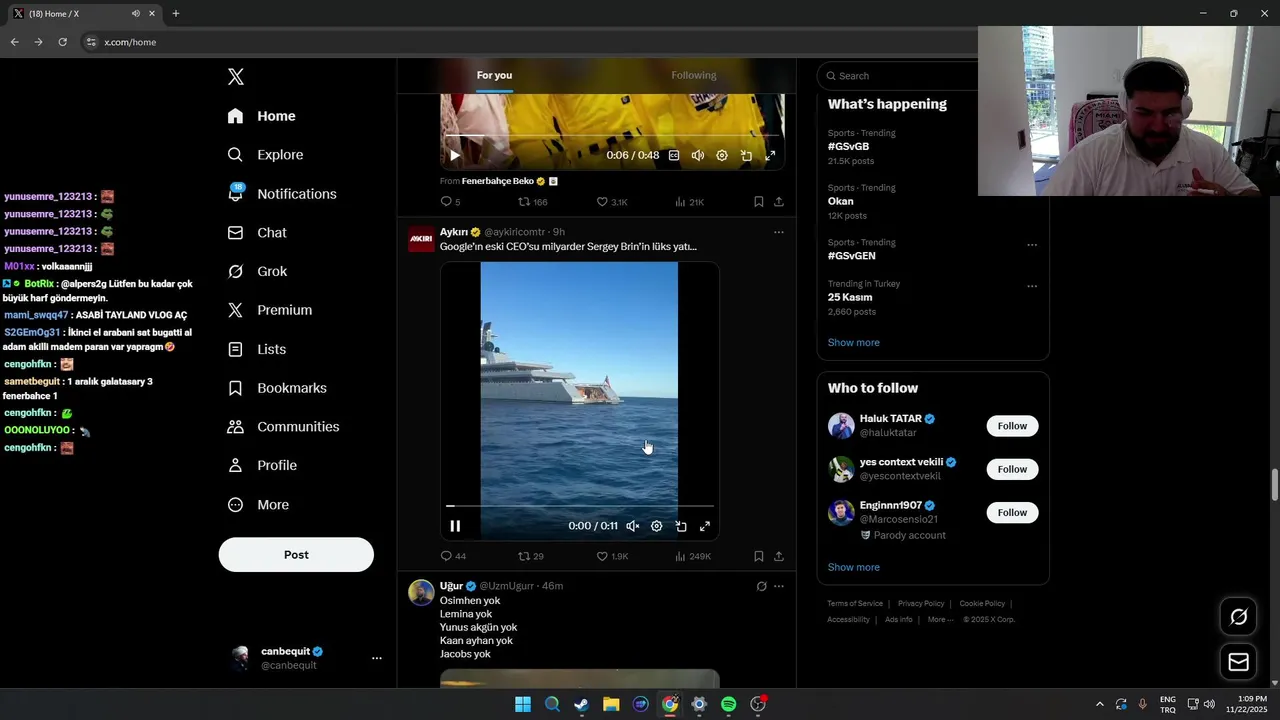The image size is (1280, 720).
Task: Bookmark the Aykırı yacht post
Action: click(759, 556)
